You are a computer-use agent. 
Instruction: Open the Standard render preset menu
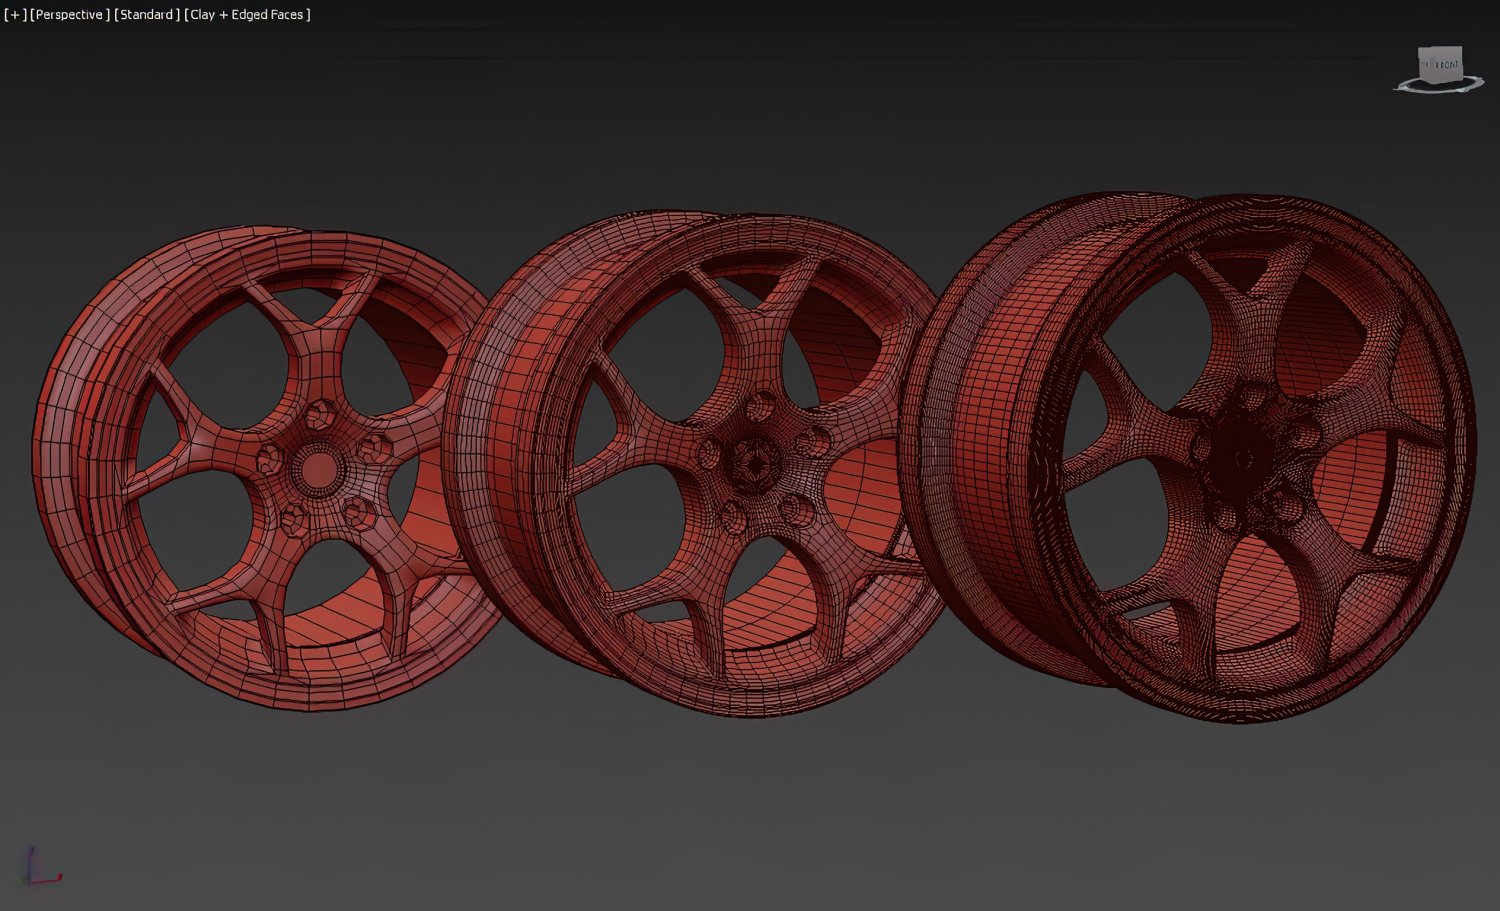coord(145,14)
